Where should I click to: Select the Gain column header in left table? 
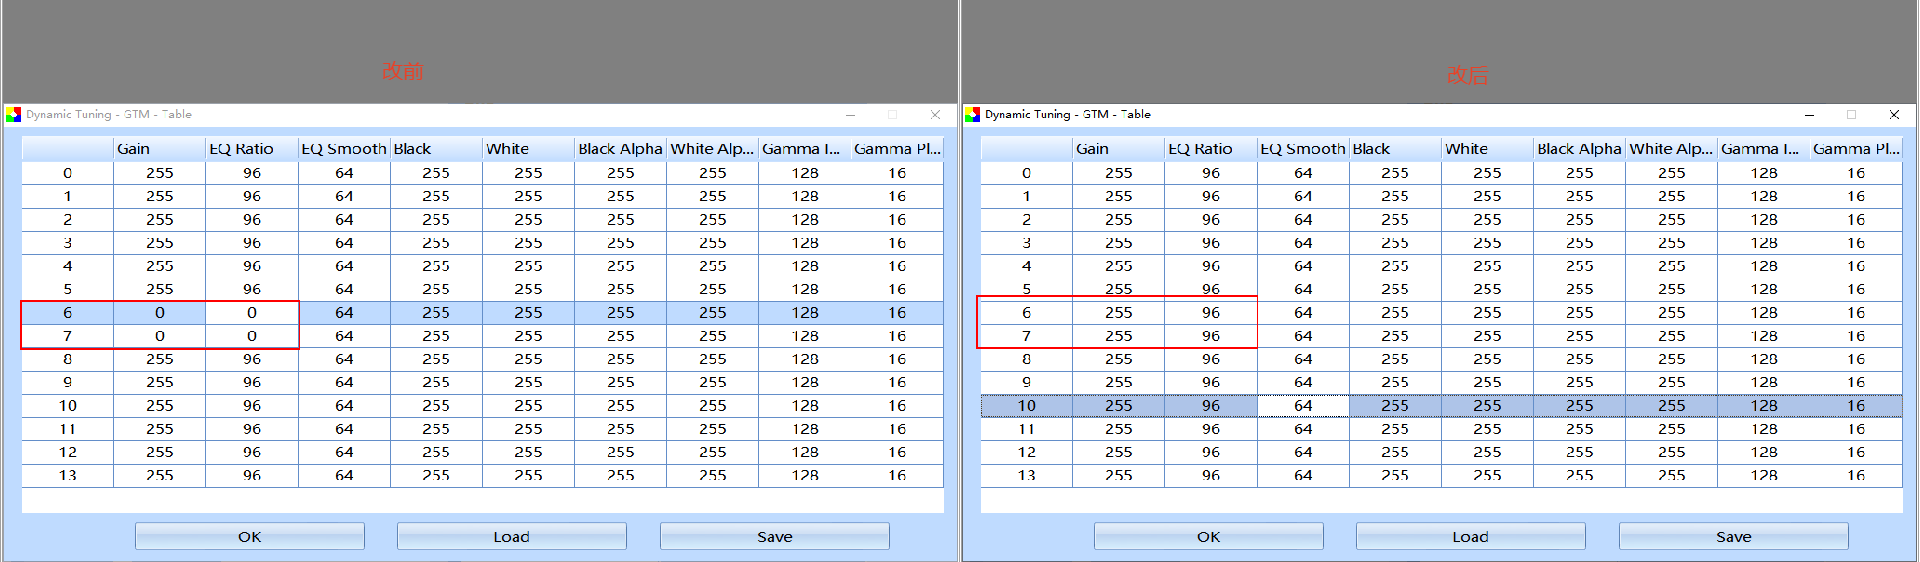(160, 149)
